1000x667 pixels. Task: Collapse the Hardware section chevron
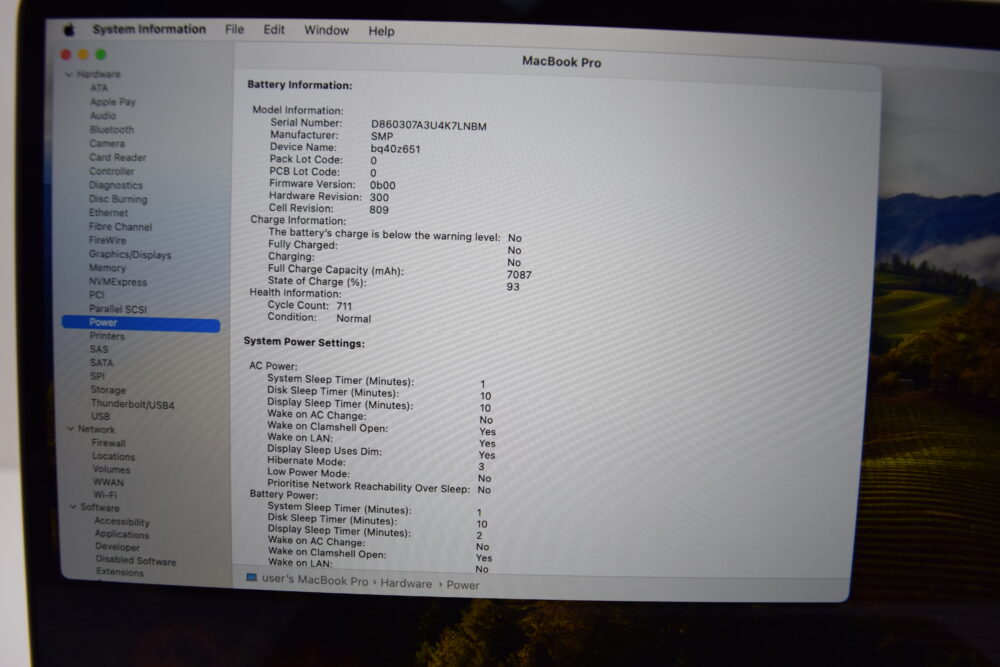click(x=69, y=75)
